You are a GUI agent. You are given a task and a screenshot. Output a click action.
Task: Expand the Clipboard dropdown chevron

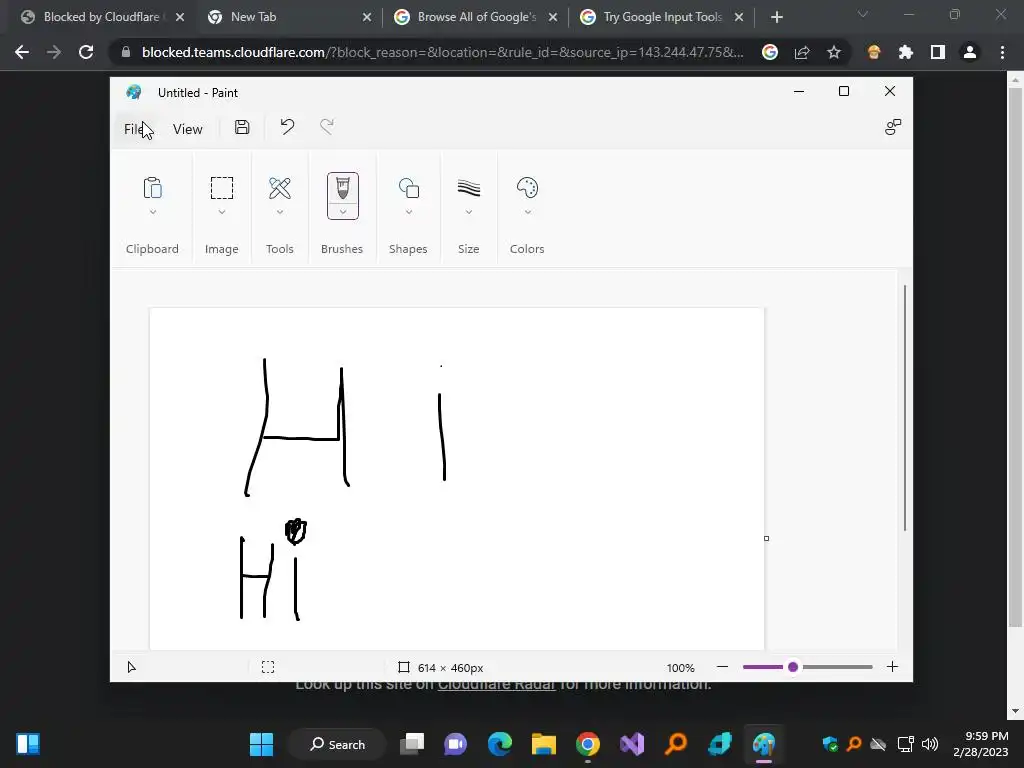(x=152, y=212)
